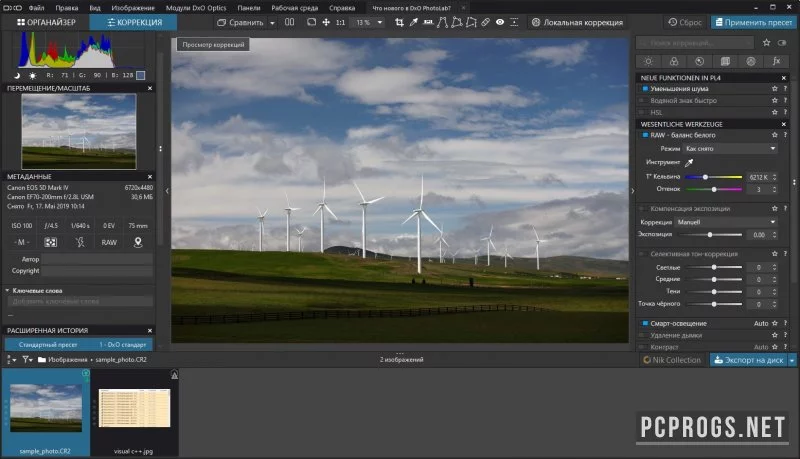This screenshot has height=459, width=800.
Task: Open the Изображение menu
Action: coord(133,8)
